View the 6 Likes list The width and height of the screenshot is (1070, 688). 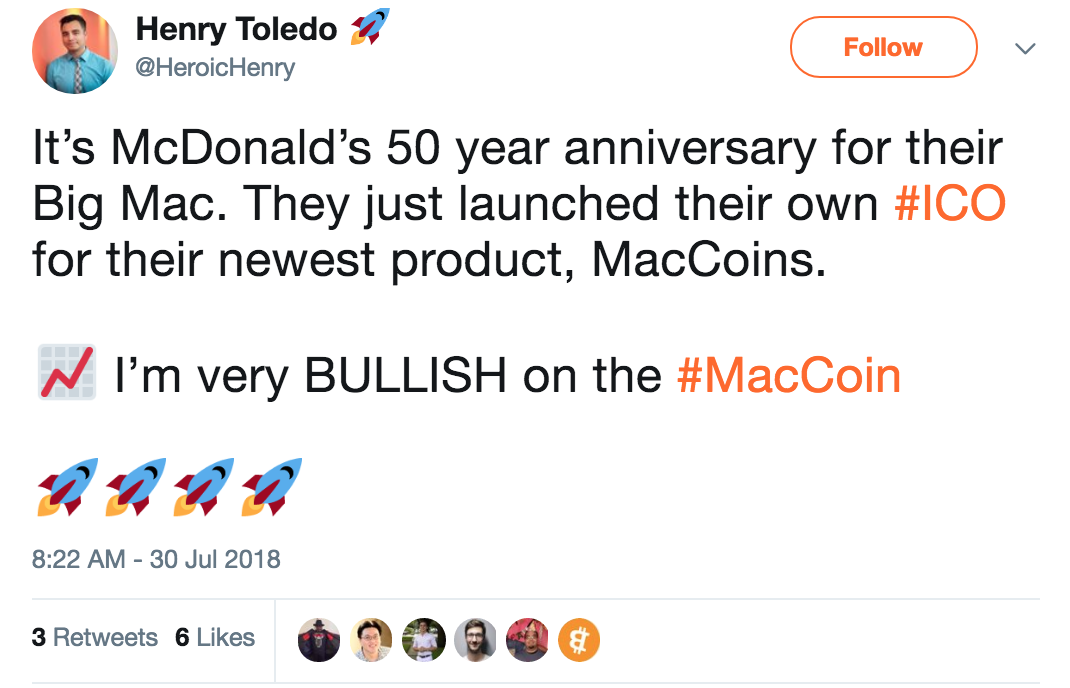[x=215, y=638]
